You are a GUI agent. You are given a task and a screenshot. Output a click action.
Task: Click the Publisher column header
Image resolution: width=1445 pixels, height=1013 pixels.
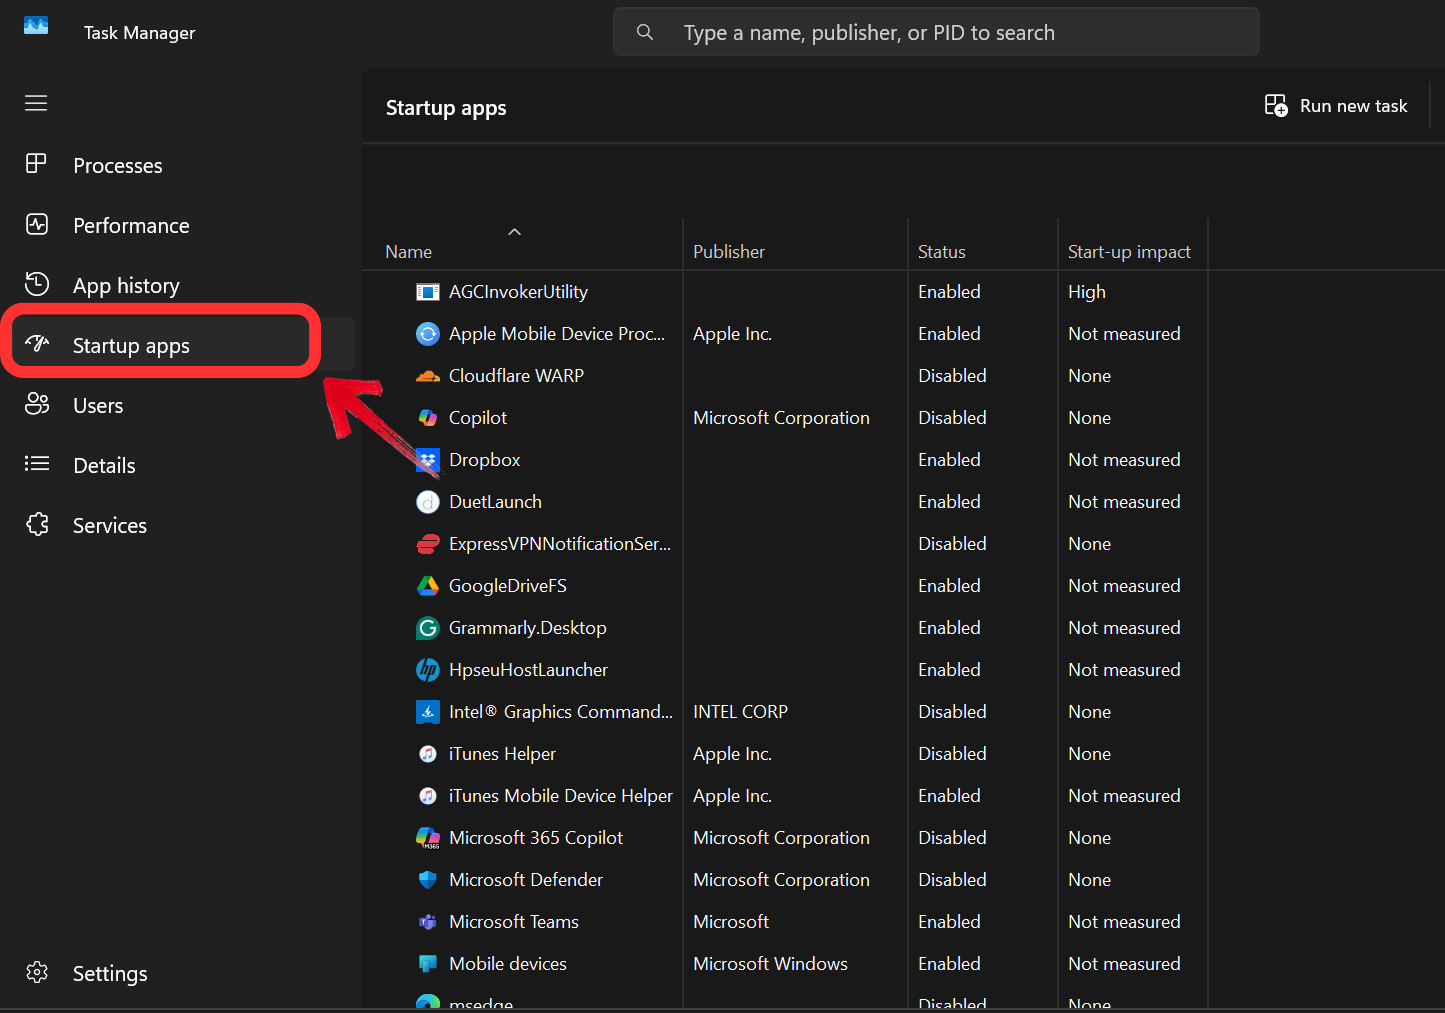[729, 251]
